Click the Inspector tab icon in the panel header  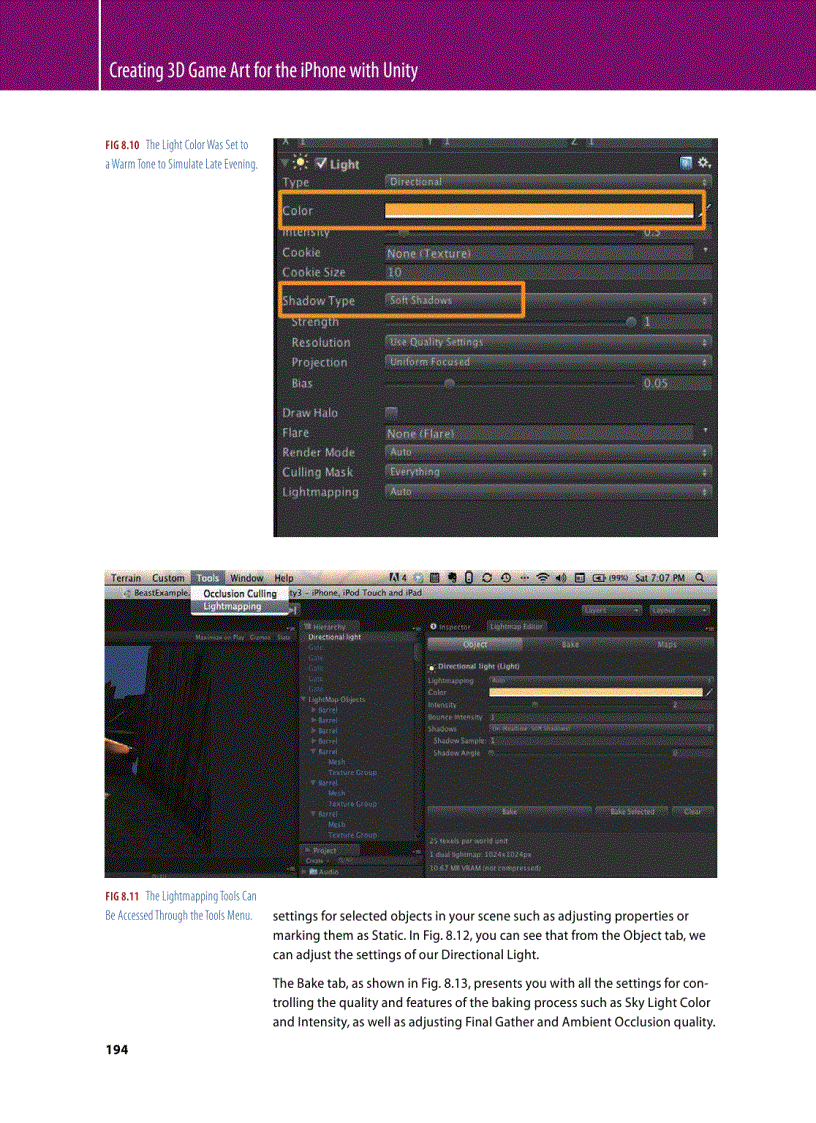(x=435, y=627)
